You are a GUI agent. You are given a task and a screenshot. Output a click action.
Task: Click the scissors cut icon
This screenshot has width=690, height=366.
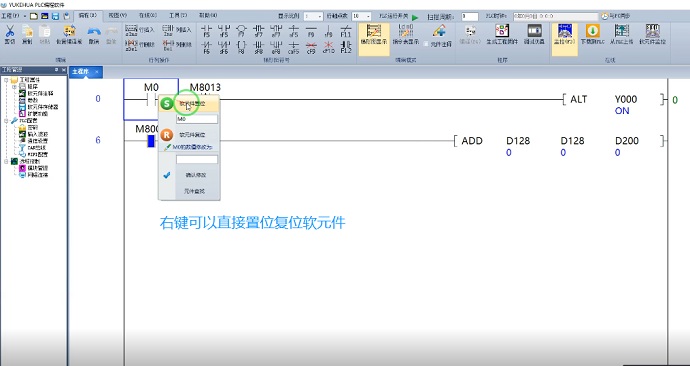(x=10, y=32)
